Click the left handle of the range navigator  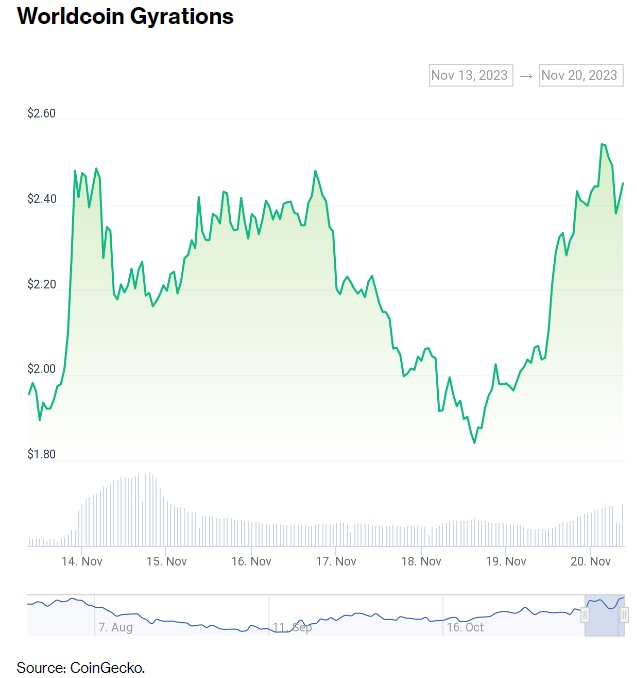585,616
